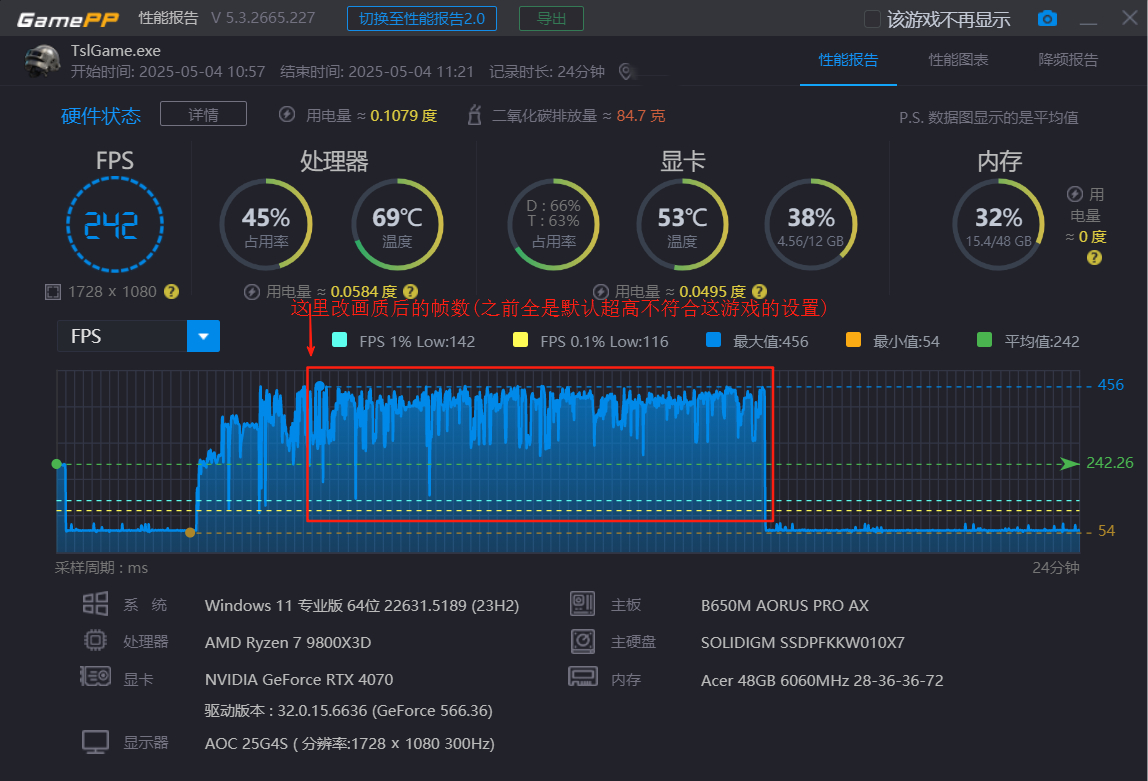
Task: Click the GamePP logo
Action: [x=67, y=19]
